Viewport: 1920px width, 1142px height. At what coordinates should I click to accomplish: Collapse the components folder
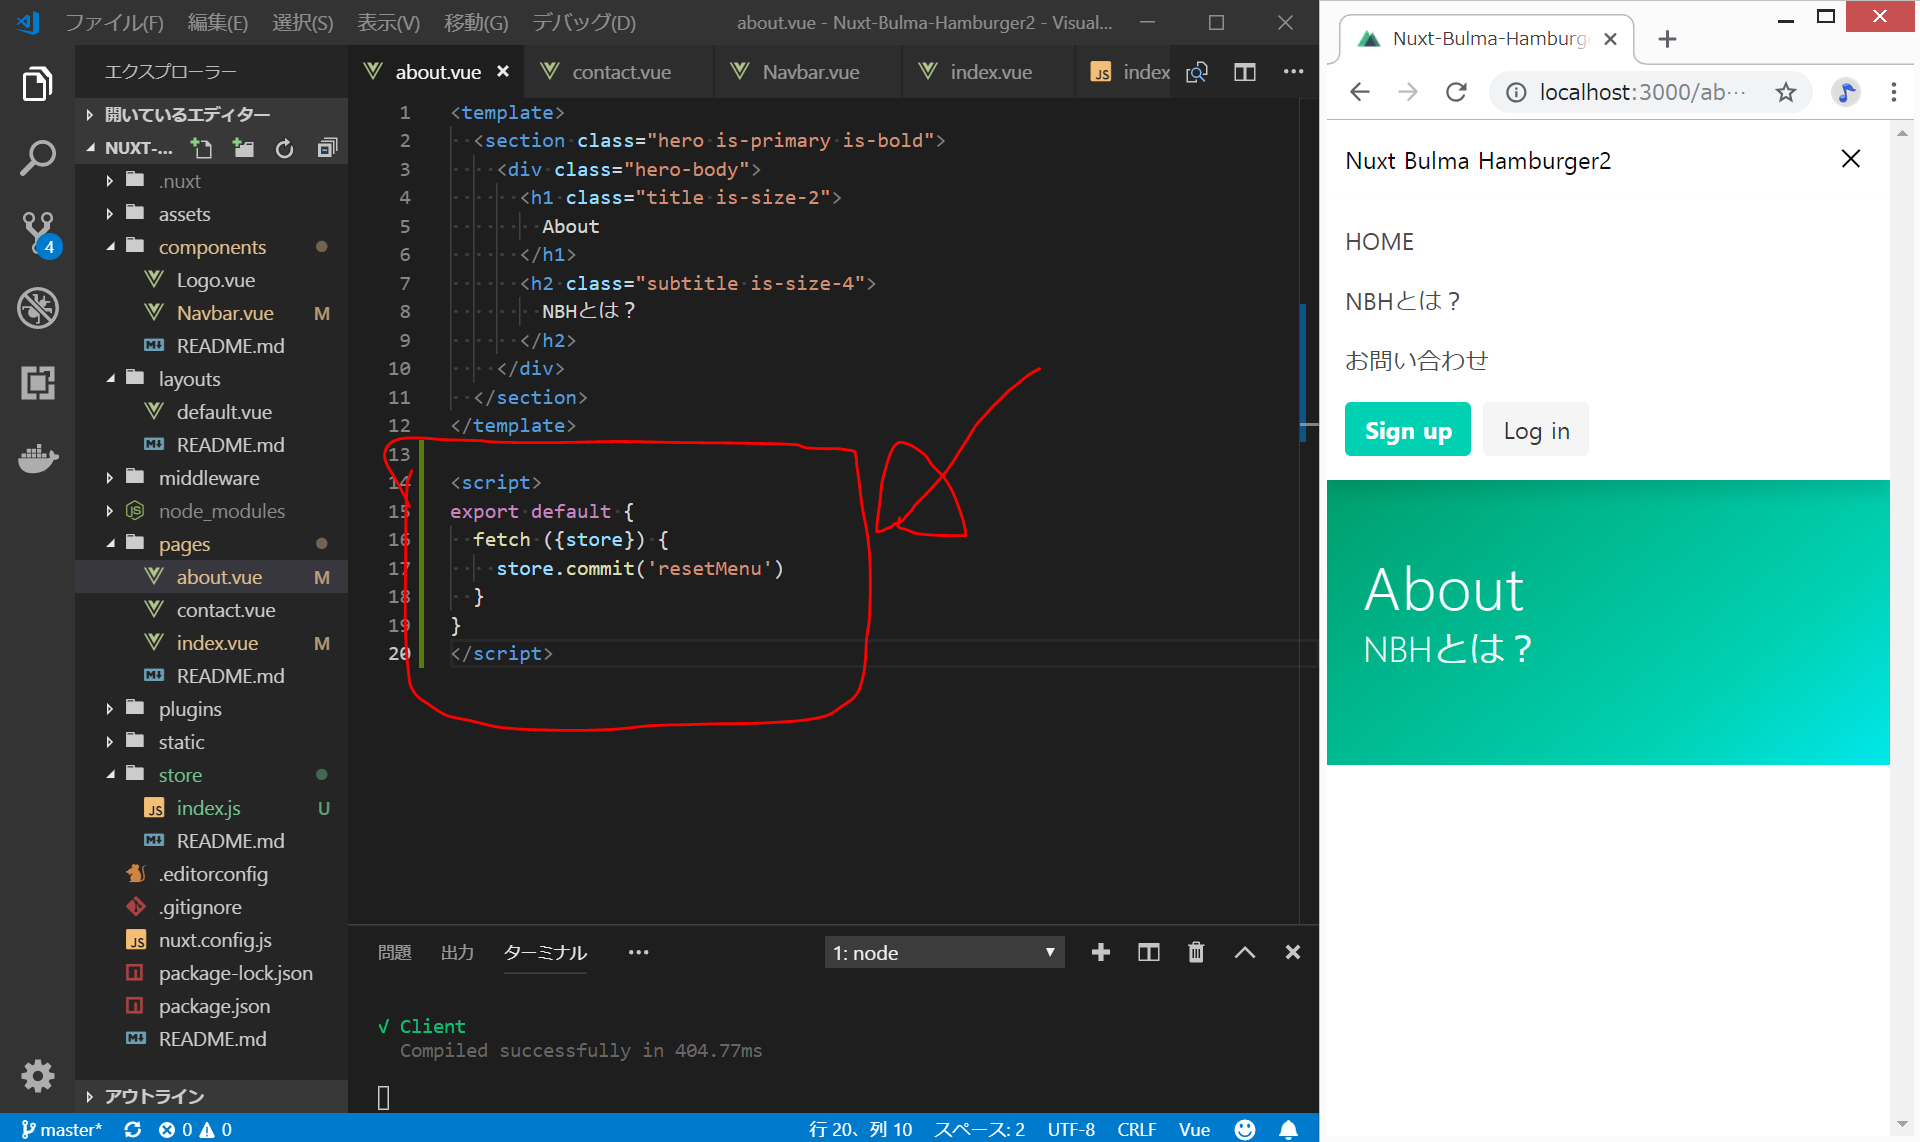212,247
